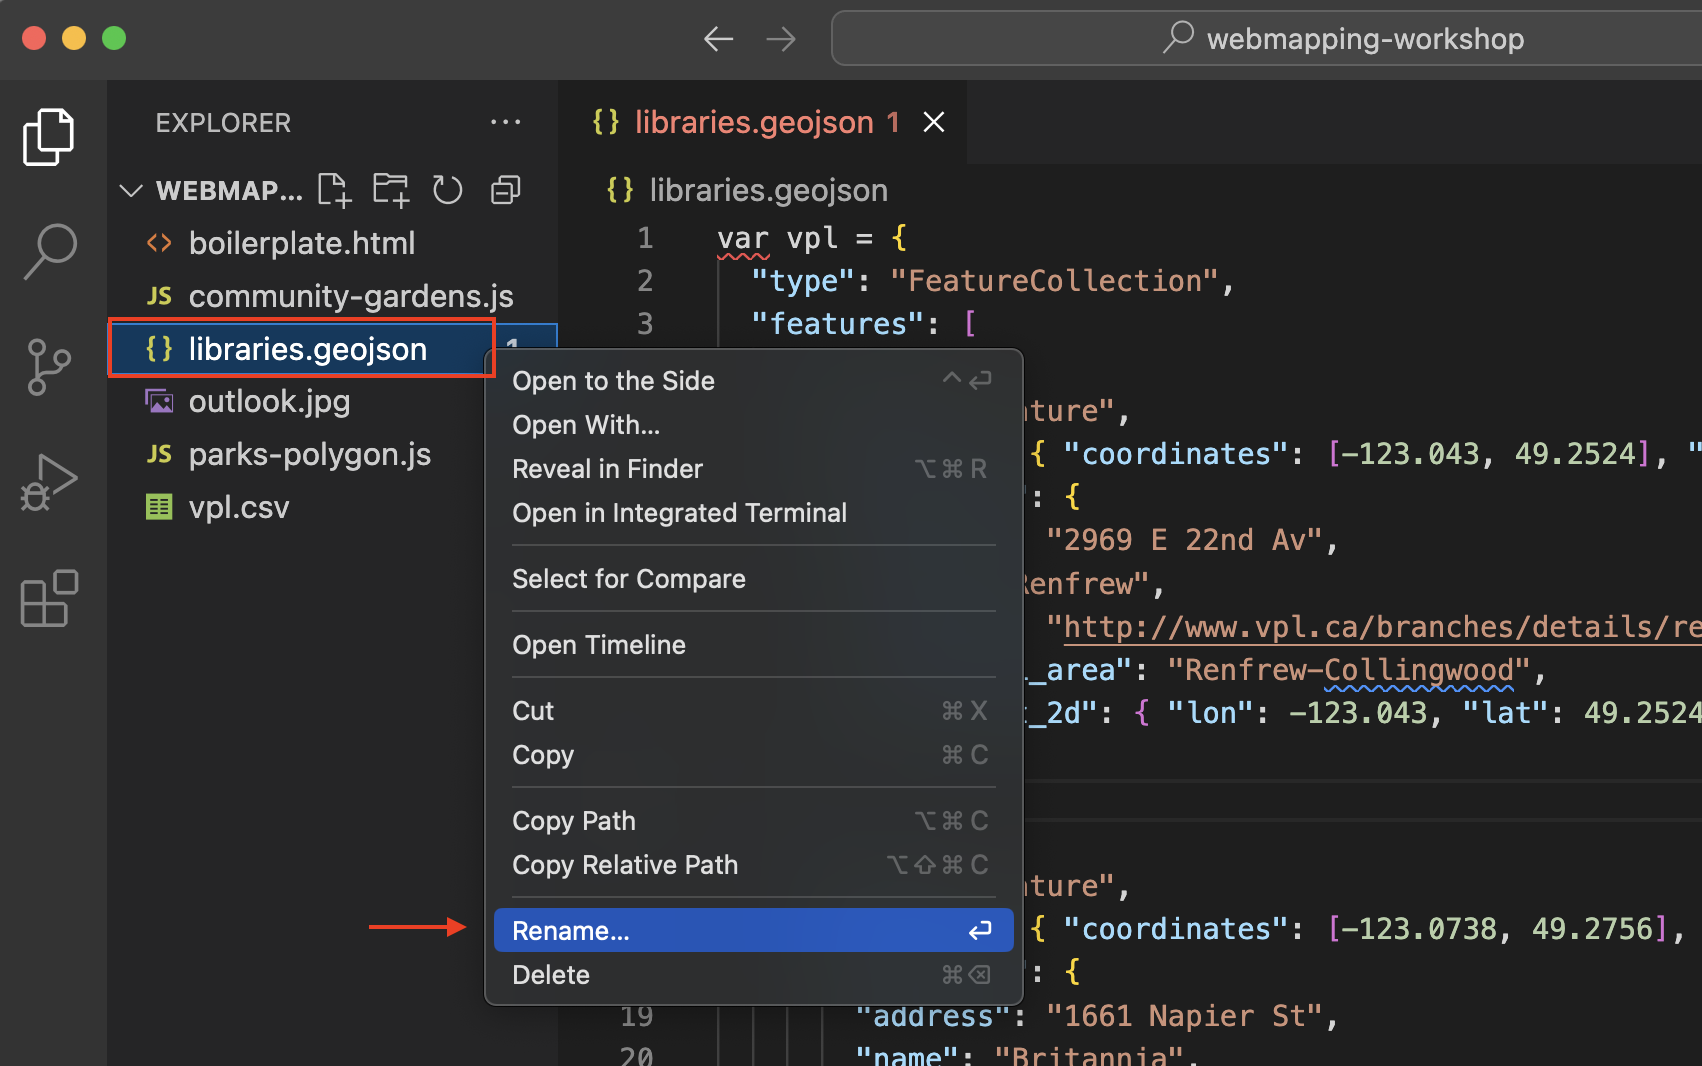Viewport: 1702px width, 1066px height.
Task: Open Explorer more actions ellipsis
Action: 506,122
